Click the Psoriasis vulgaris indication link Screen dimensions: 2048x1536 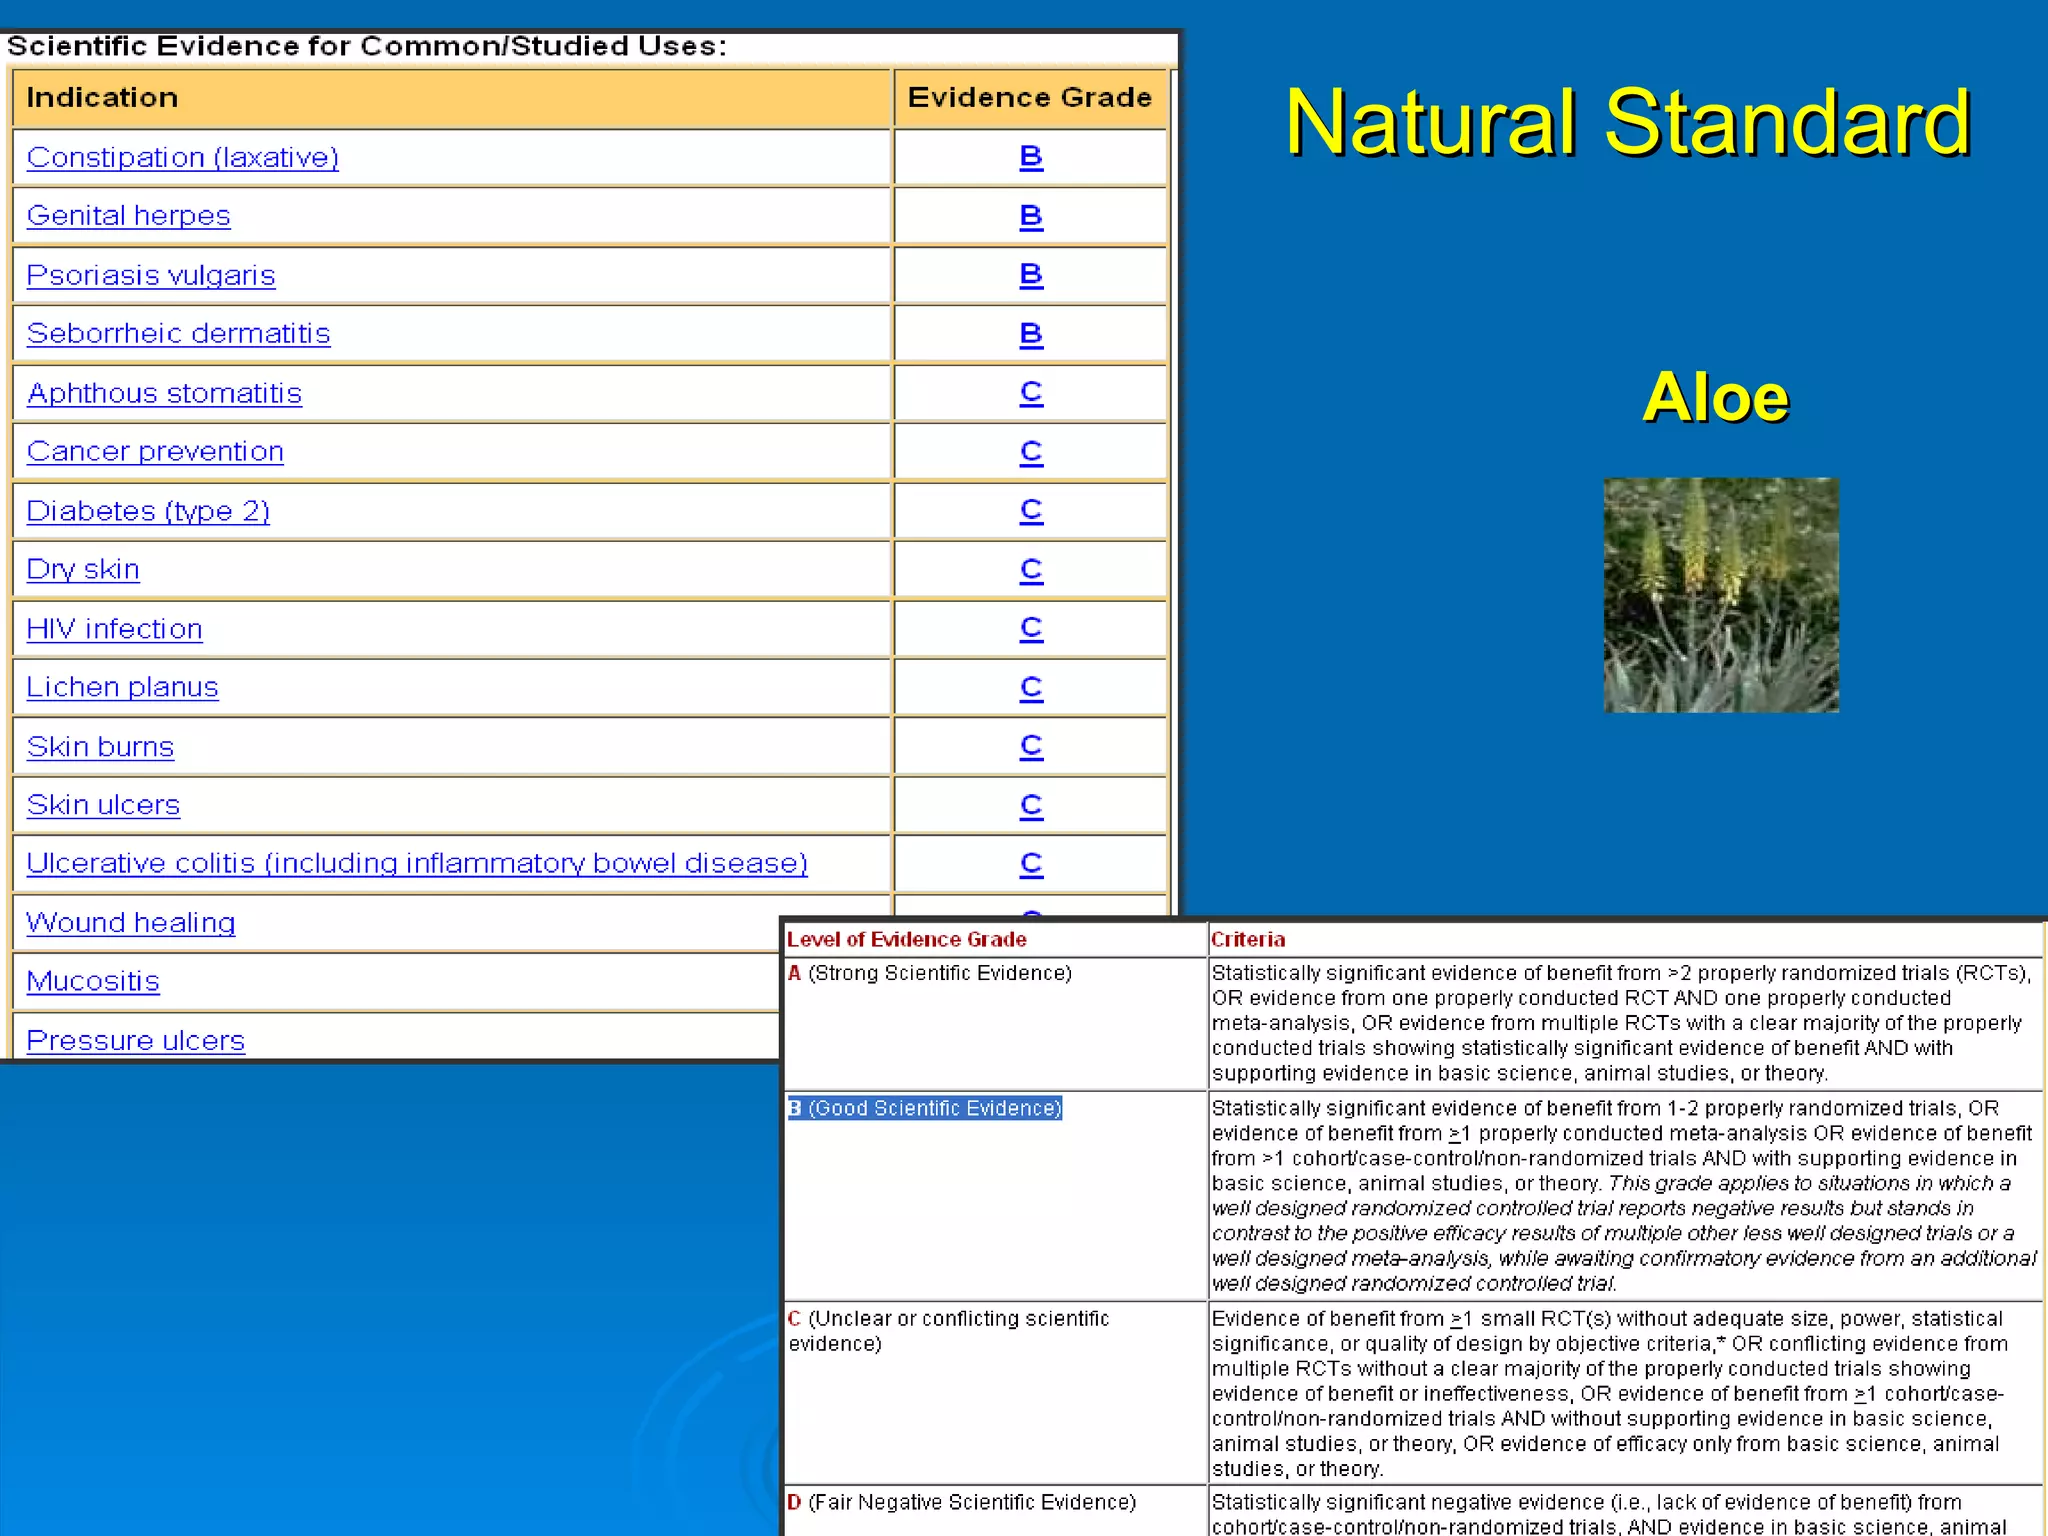(x=151, y=275)
